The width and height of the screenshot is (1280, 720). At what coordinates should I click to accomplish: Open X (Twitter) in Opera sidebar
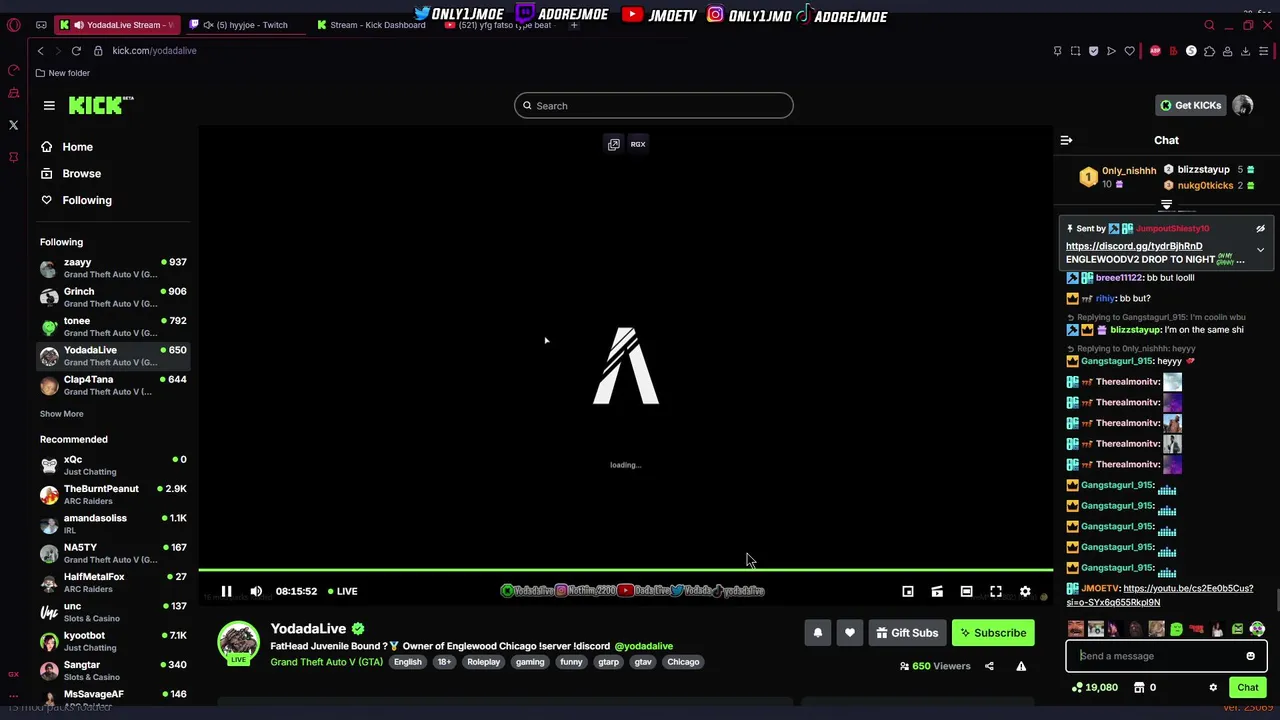13,125
